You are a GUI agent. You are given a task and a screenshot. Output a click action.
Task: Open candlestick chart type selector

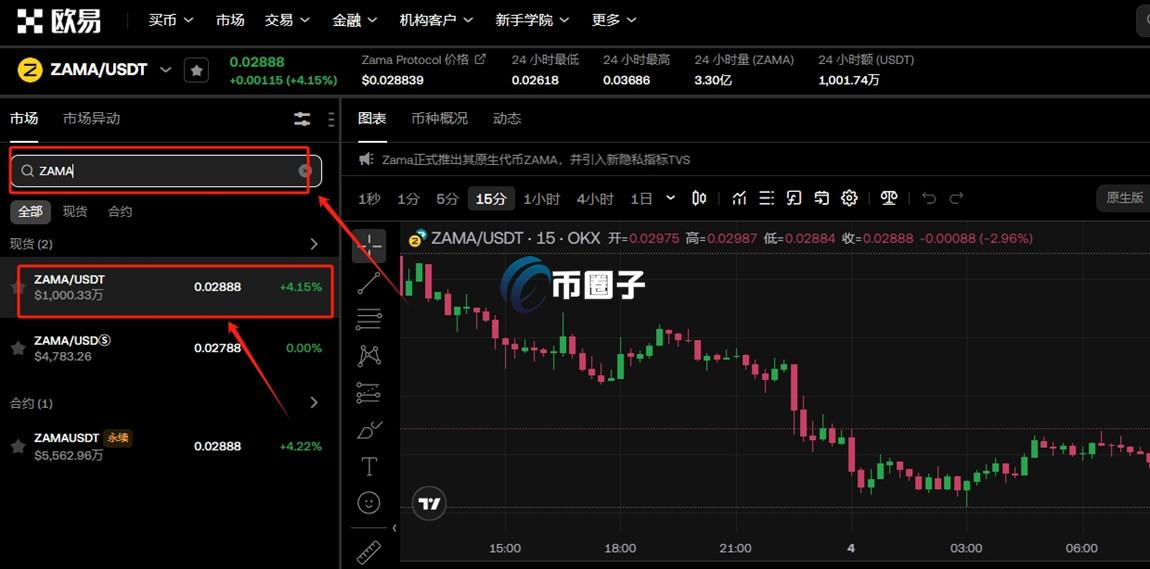699,198
